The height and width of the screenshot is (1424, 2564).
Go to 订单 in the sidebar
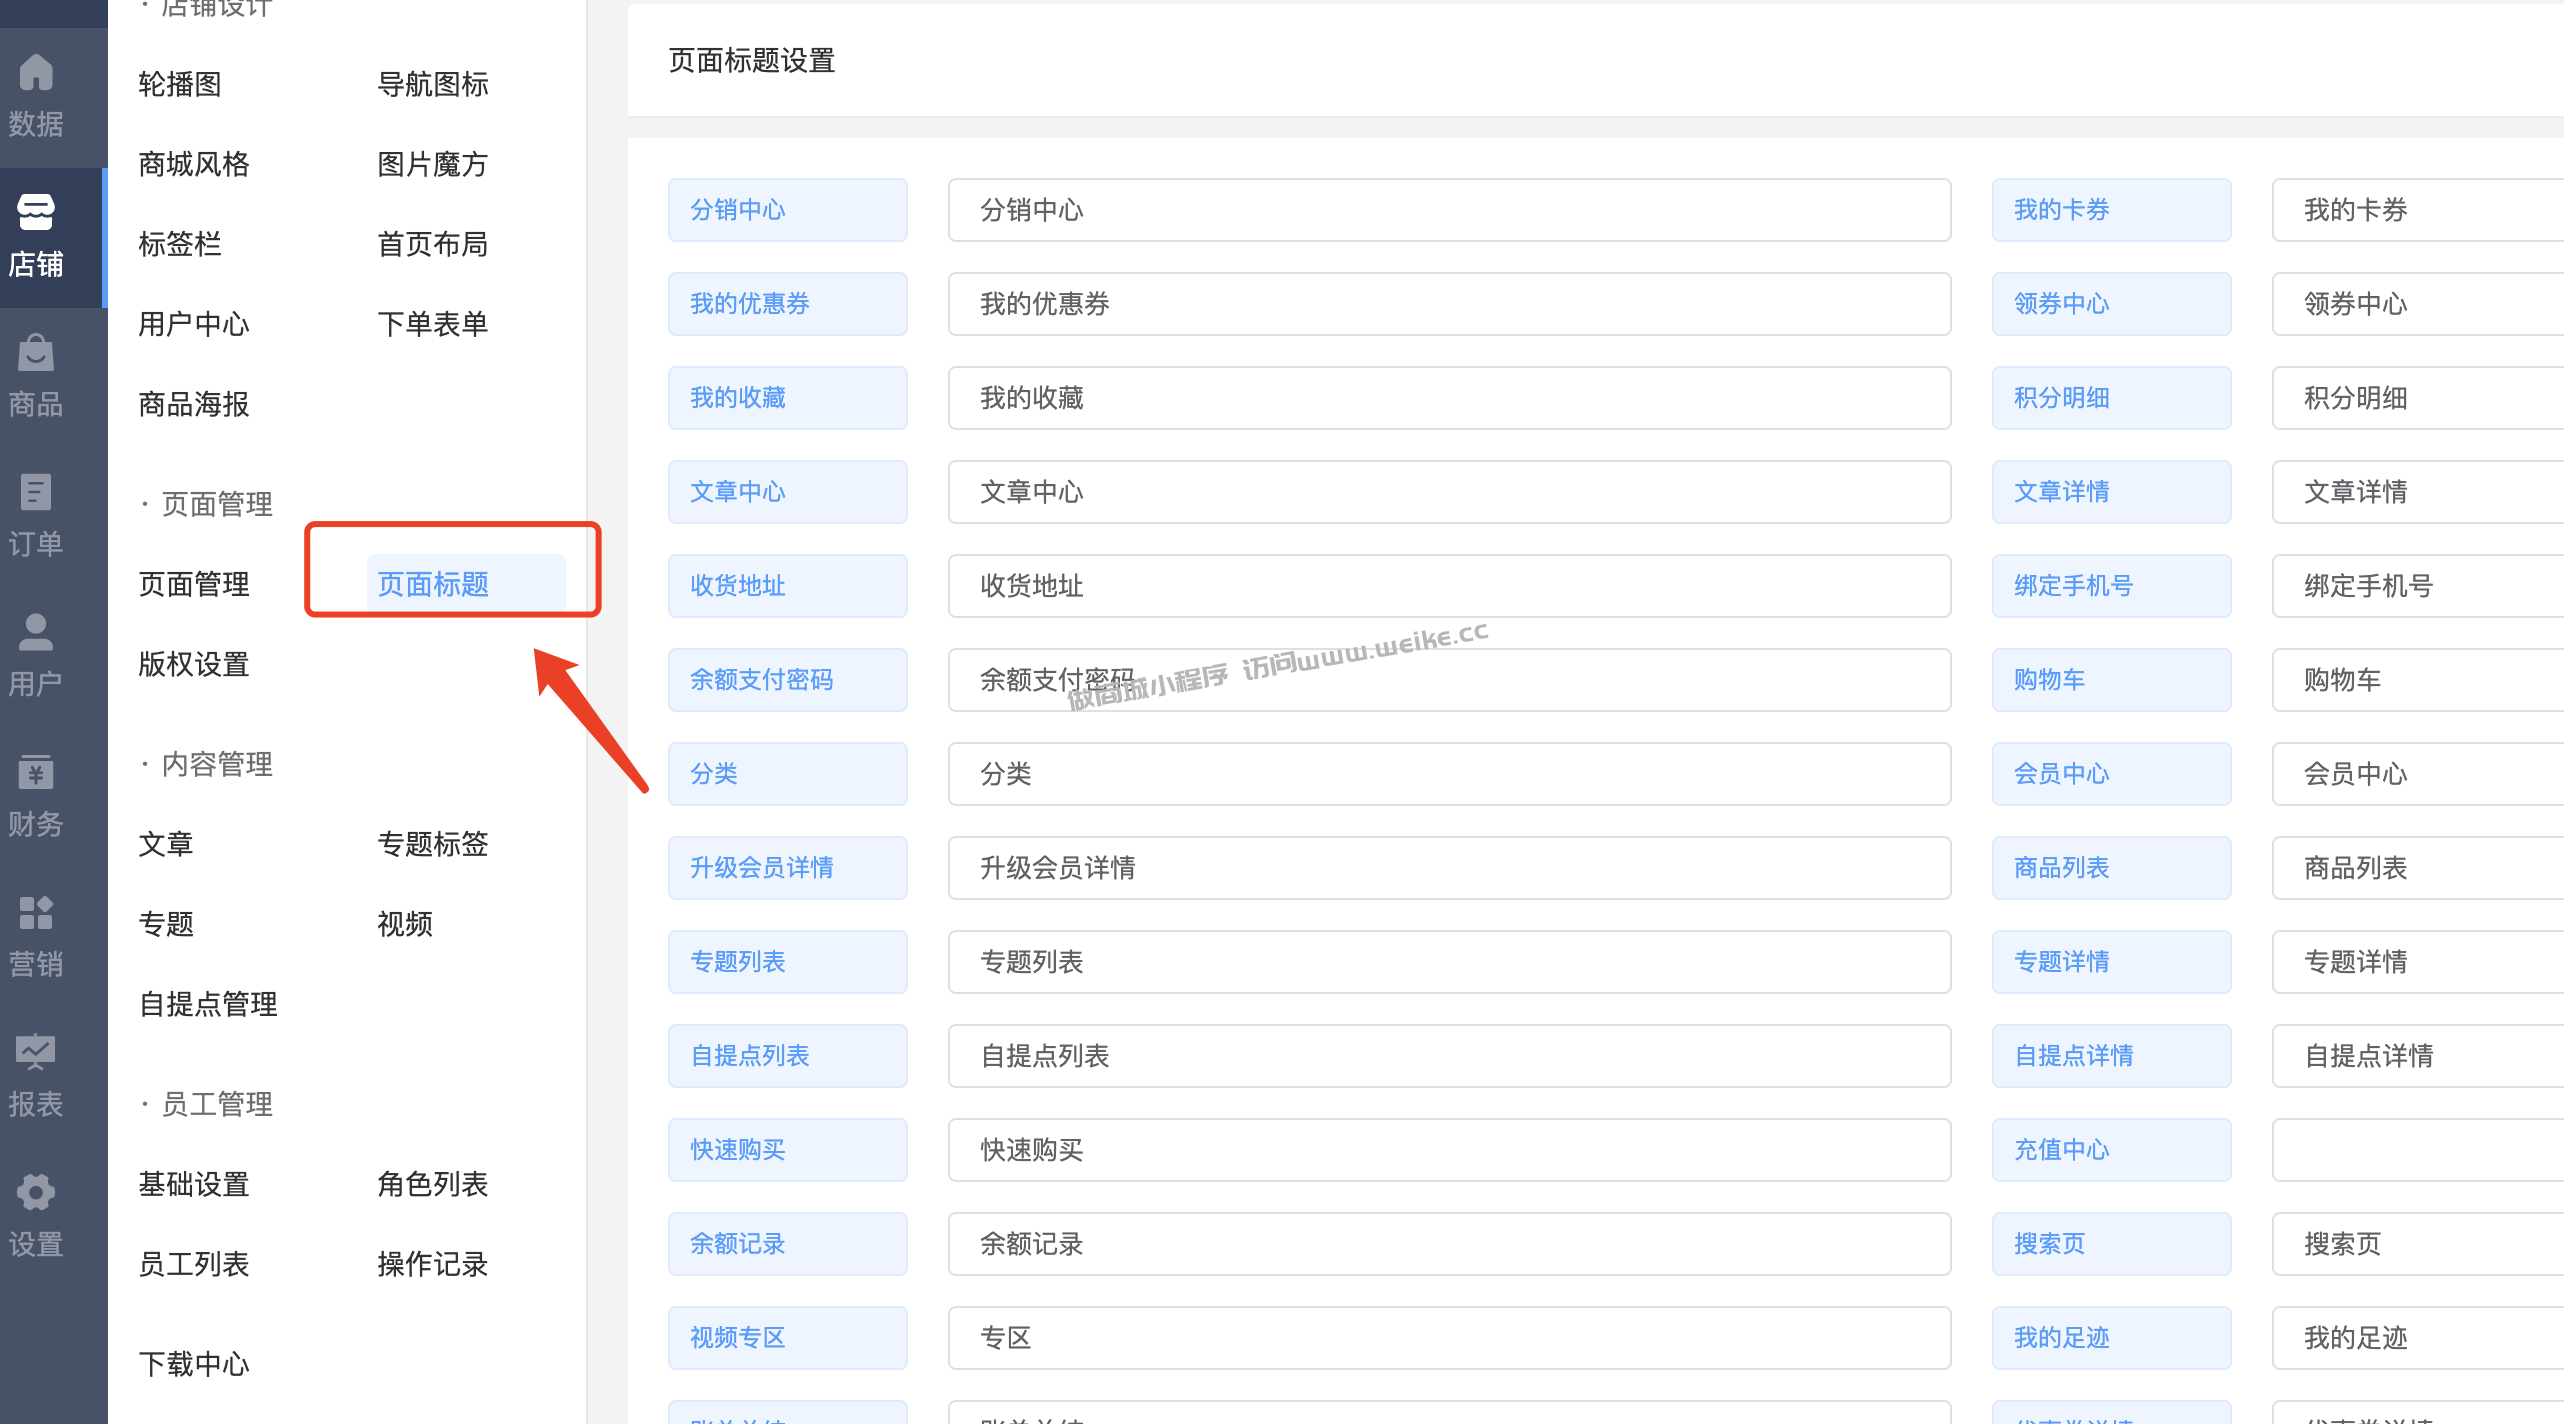[36, 517]
